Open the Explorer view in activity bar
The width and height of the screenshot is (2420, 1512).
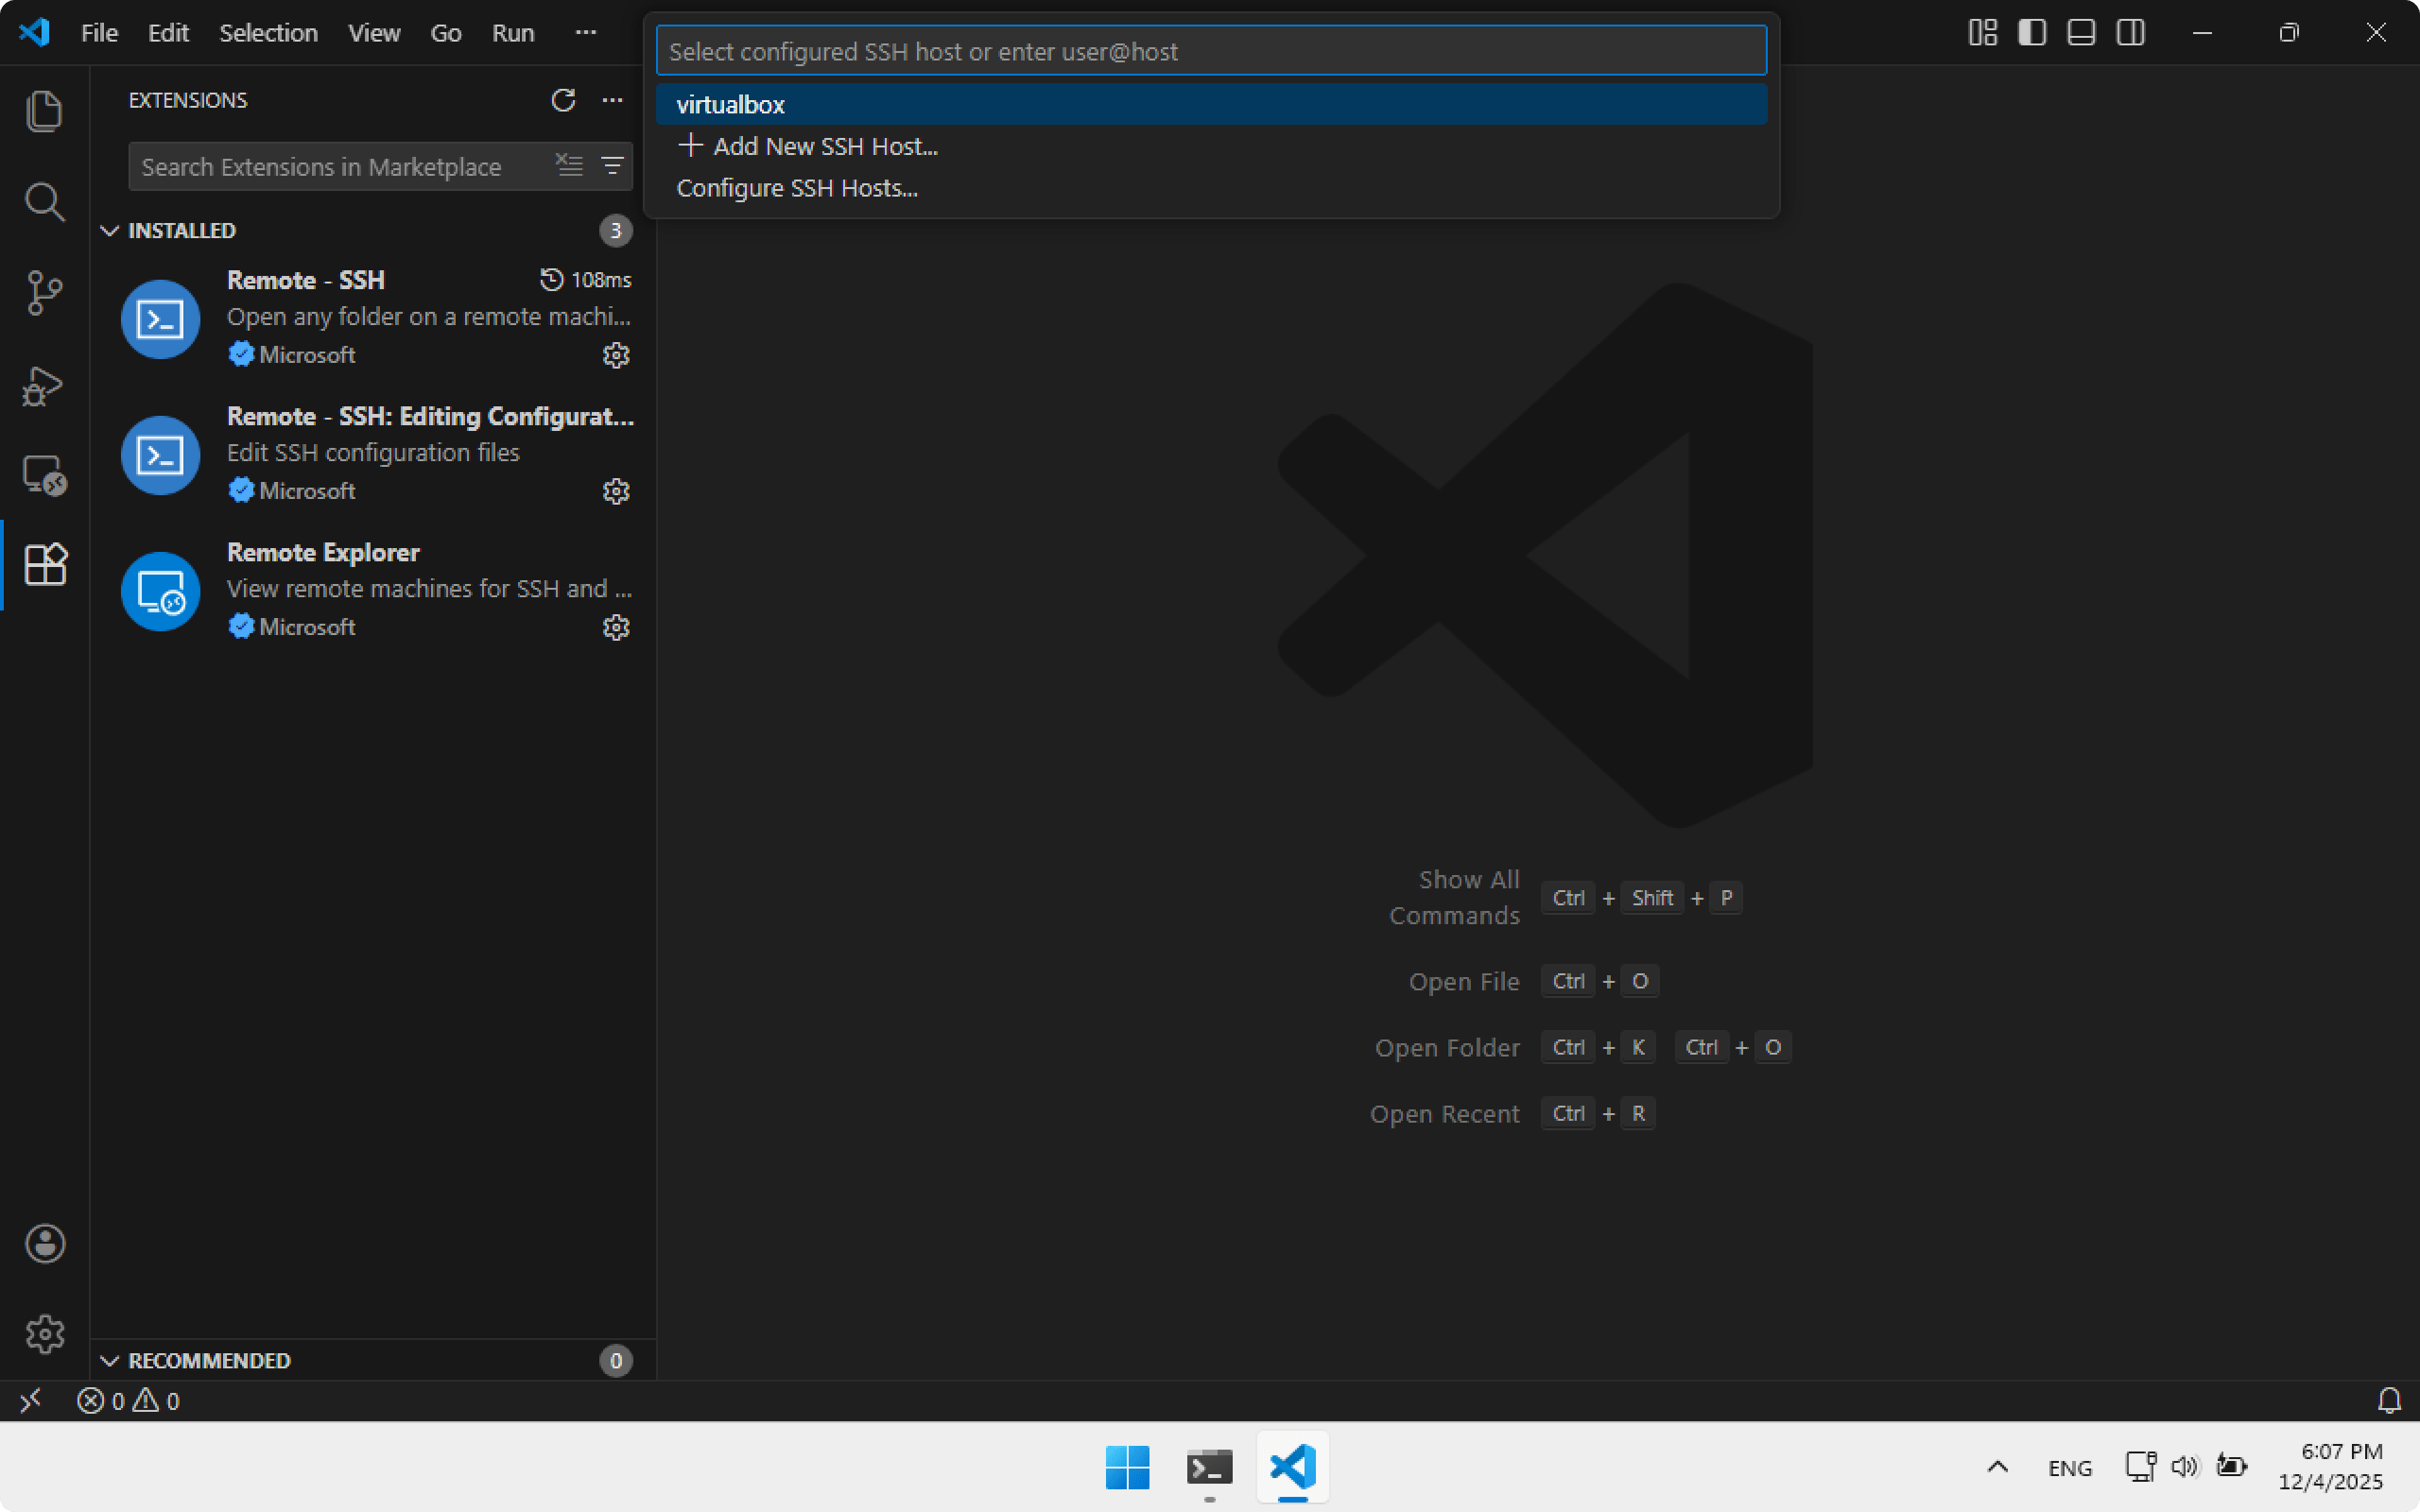[x=44, y=111]
